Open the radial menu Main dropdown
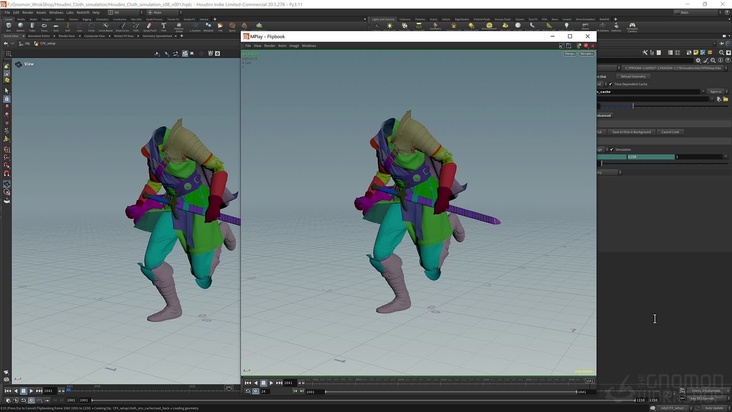Screen dimensions: 732x412 [163, 13]
